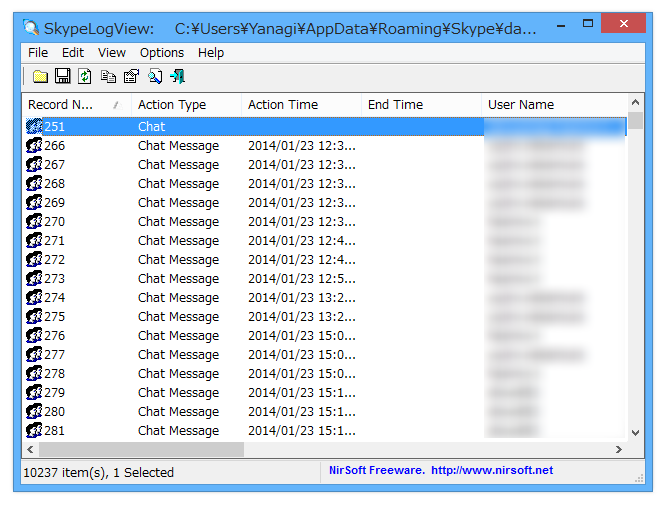Sort by the User Name column header

click(554, 105)
